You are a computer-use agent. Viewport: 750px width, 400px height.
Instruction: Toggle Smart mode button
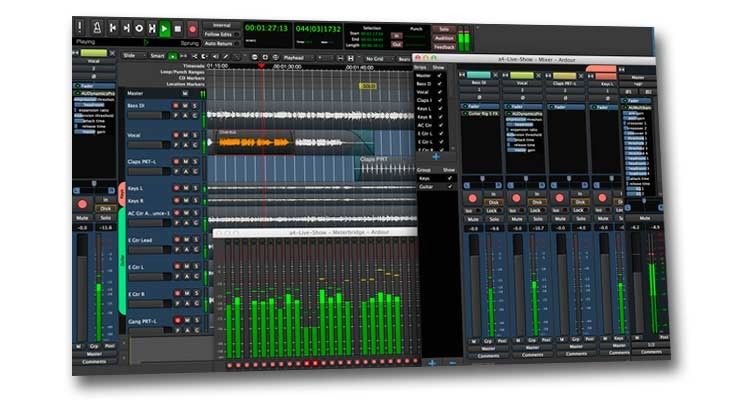pyautogui.click(x=157, y=56)
